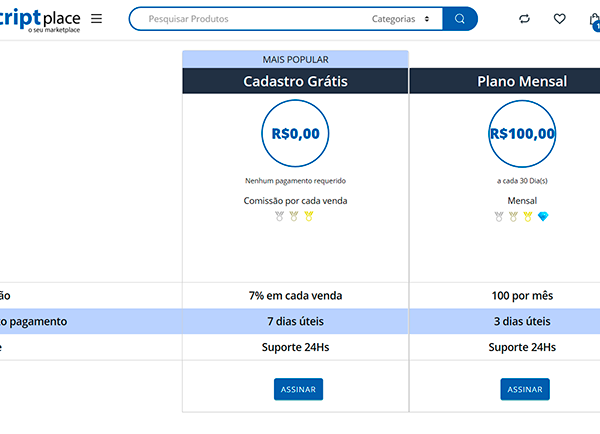600x434 pixels.
Task: Open the shopping bag cart icon
Action: [594, 19]
